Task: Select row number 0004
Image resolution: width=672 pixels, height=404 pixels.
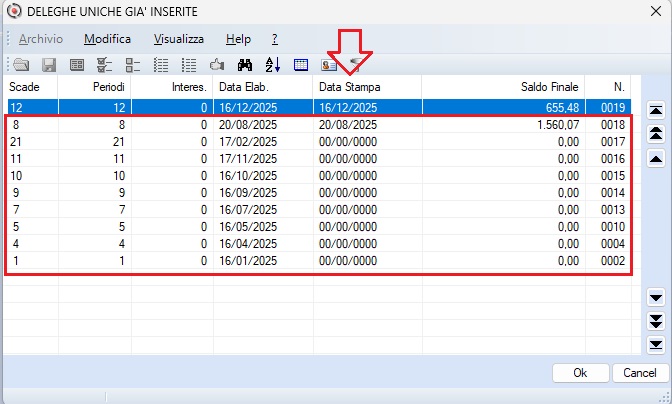Action: point(613,244)
